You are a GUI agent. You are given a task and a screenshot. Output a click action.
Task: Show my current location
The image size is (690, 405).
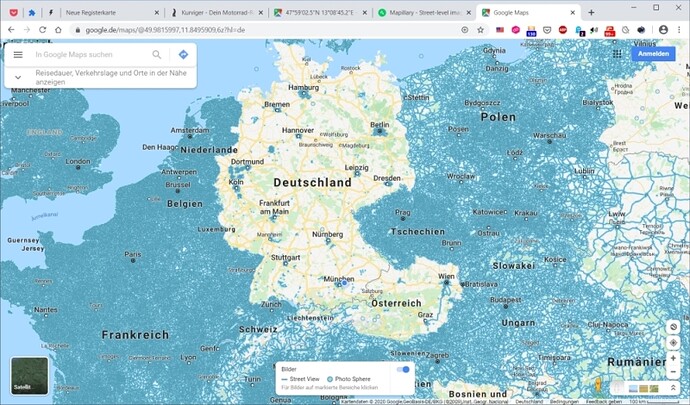pyautogui.click(x=673, y=342)
